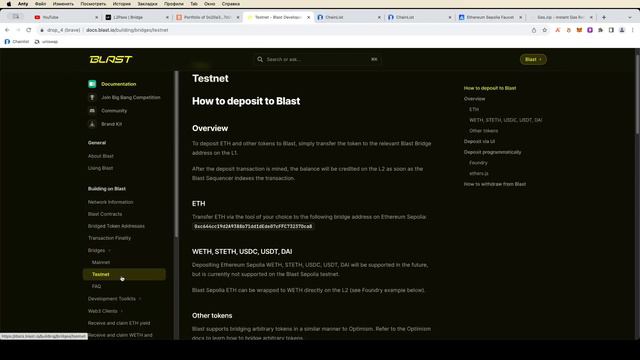Switch to the Portfolio tab
This screenshot has width=640, height=360.
coord(207,17)
